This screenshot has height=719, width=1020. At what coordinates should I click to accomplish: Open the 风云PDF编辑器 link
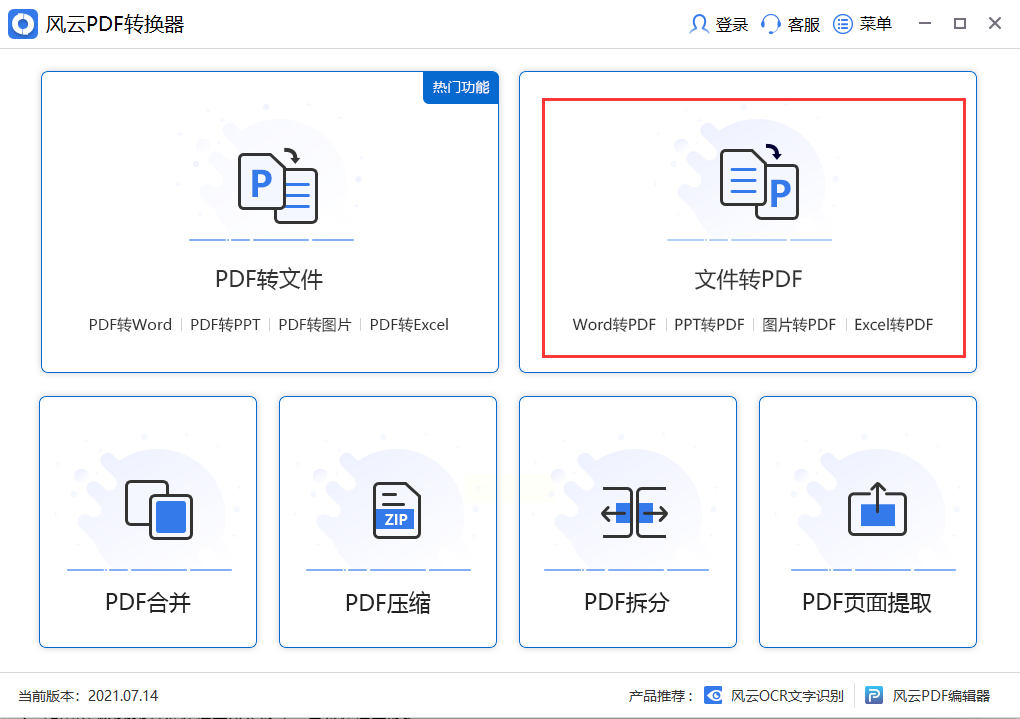941,696
